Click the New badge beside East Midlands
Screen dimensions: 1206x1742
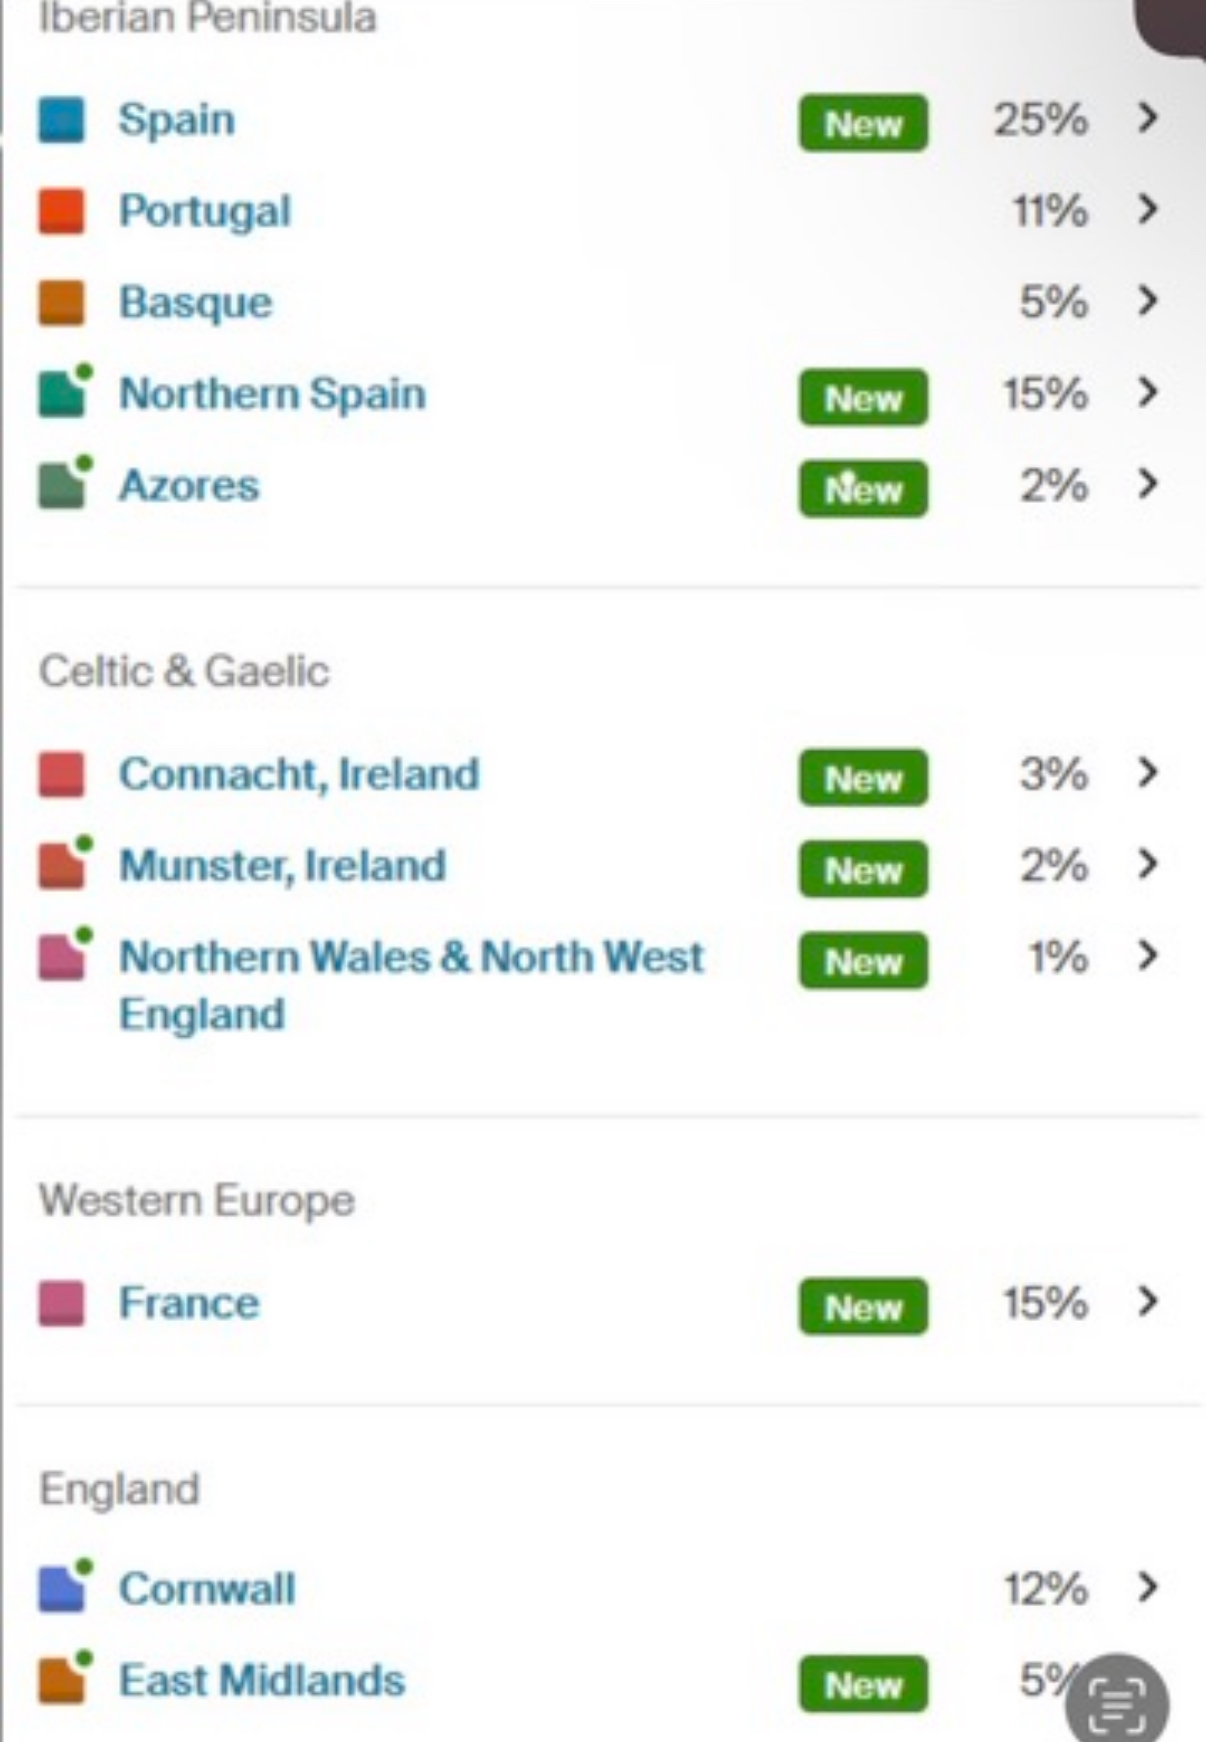coord(863,1684)
